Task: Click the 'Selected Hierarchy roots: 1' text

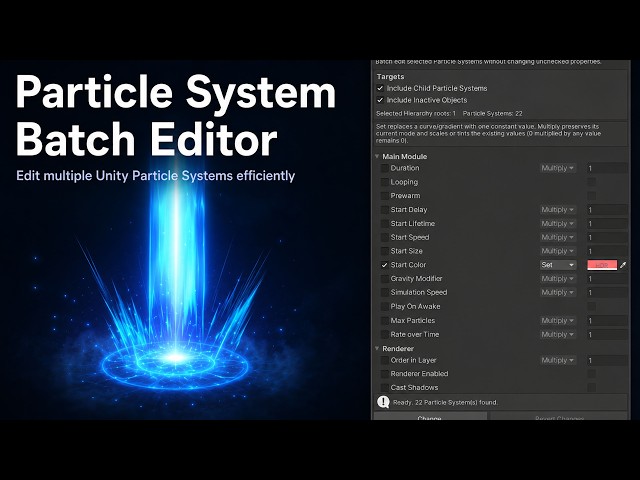Action: [x=416, y=113]
